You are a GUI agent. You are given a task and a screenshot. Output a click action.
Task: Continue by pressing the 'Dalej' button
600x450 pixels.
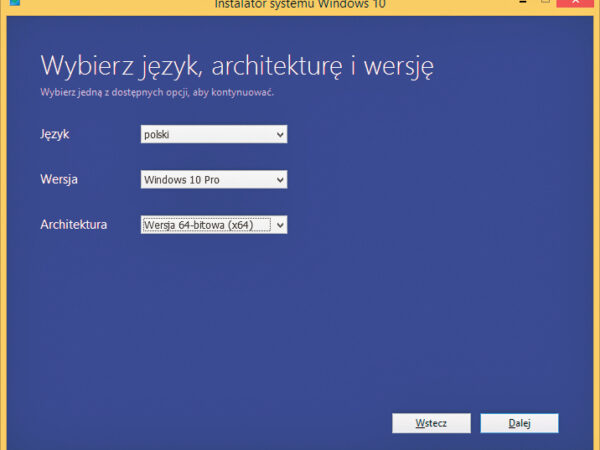pos(519,423)
